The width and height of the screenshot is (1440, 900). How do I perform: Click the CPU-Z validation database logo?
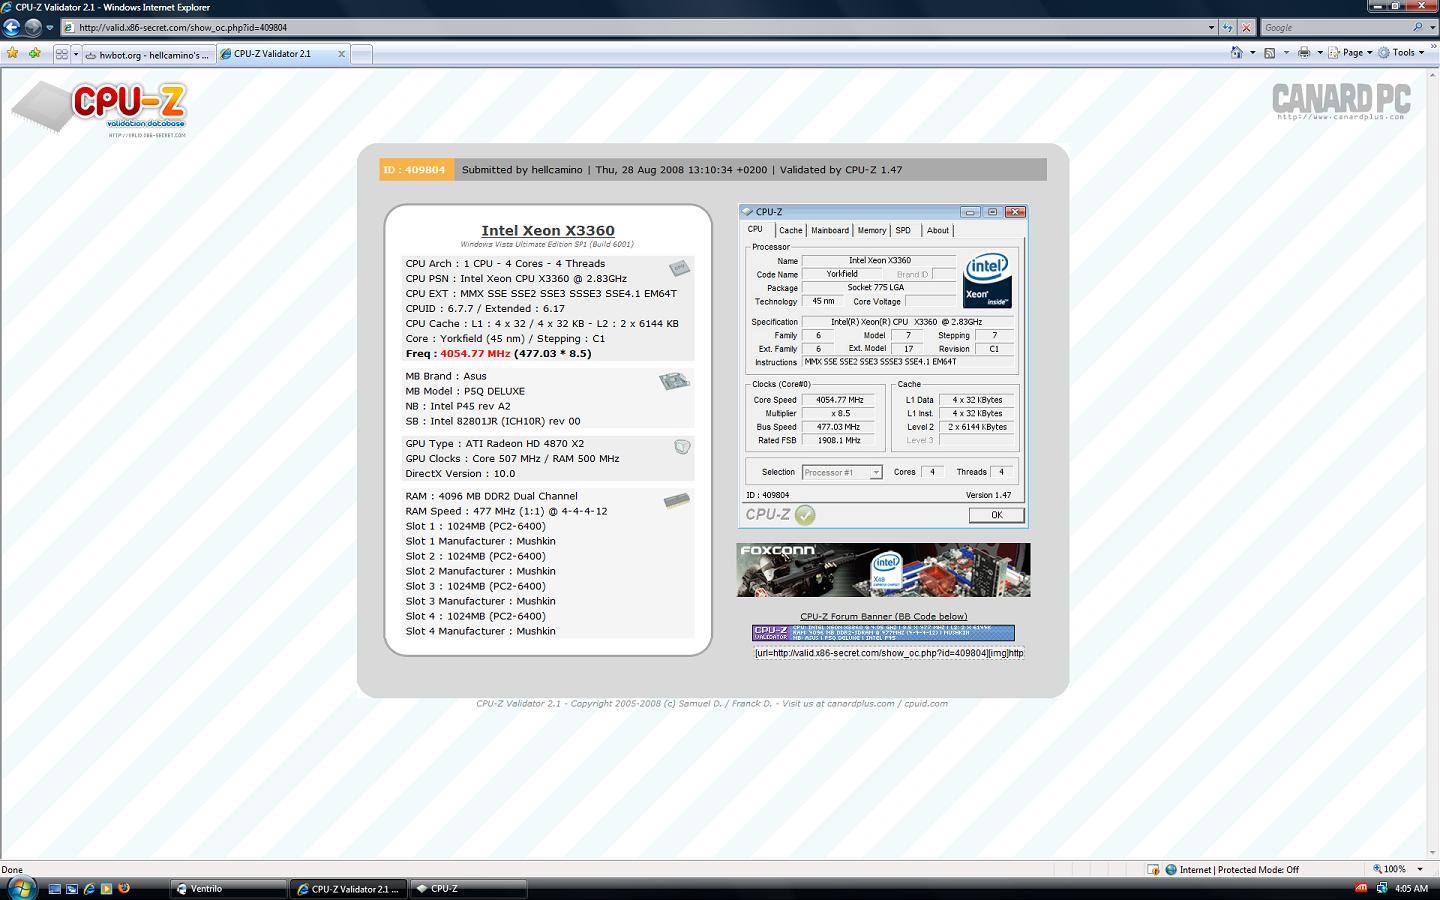tap(100, 110)
